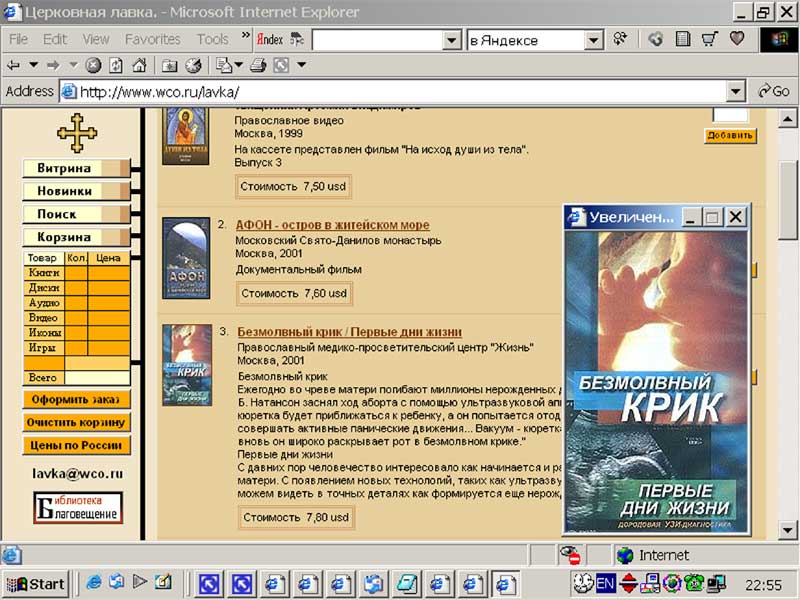This screenshot has width=800, height=600.
Task: Open the File menu
Action: (19, 39)
